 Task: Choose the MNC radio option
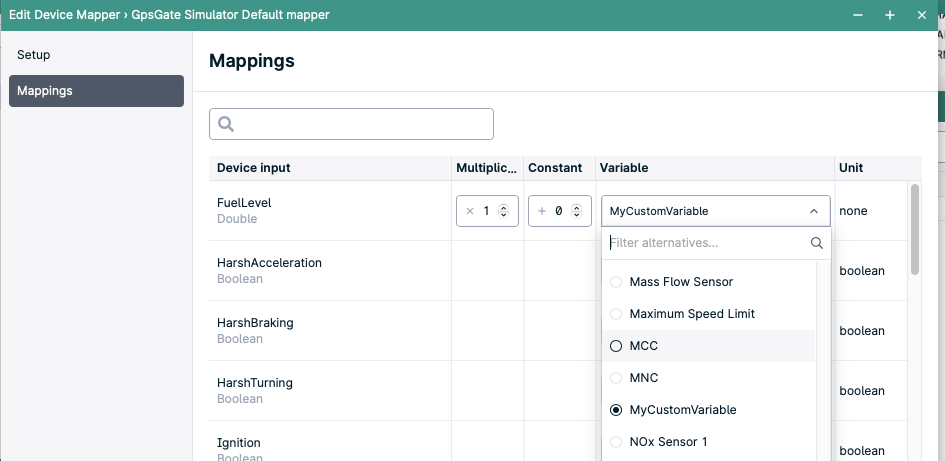tap(616, 378)
